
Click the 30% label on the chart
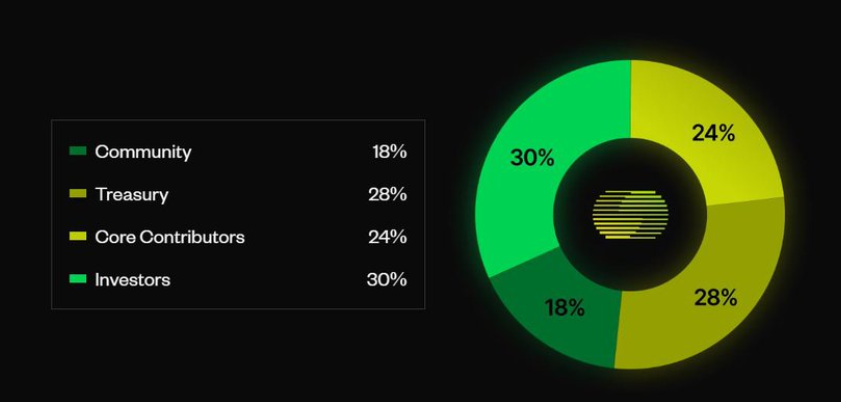[x=532, y=158]
